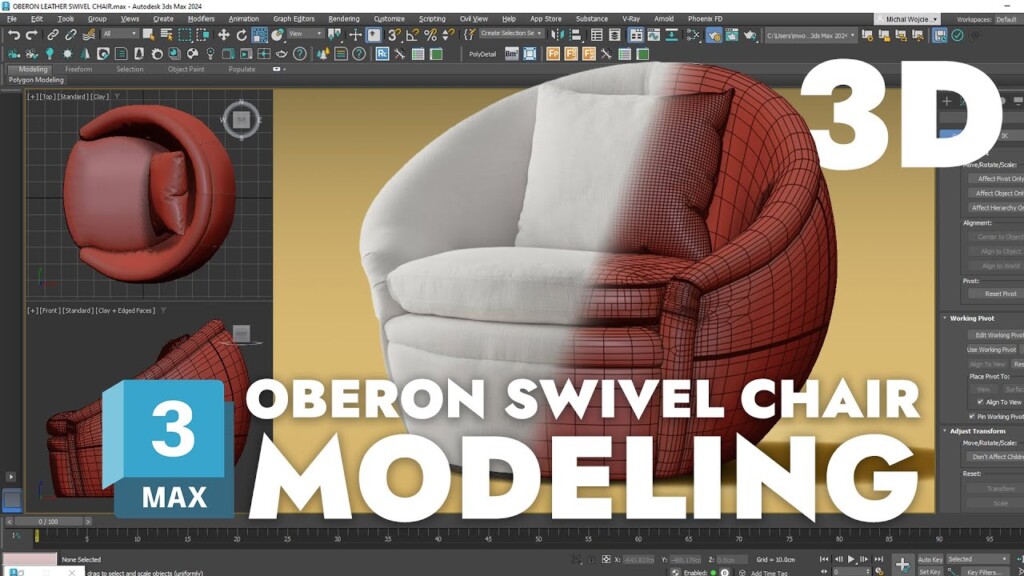Click the Select and Manipulate icon
Viewport: 1024px width, 576px height.
(x=356, y=35)
